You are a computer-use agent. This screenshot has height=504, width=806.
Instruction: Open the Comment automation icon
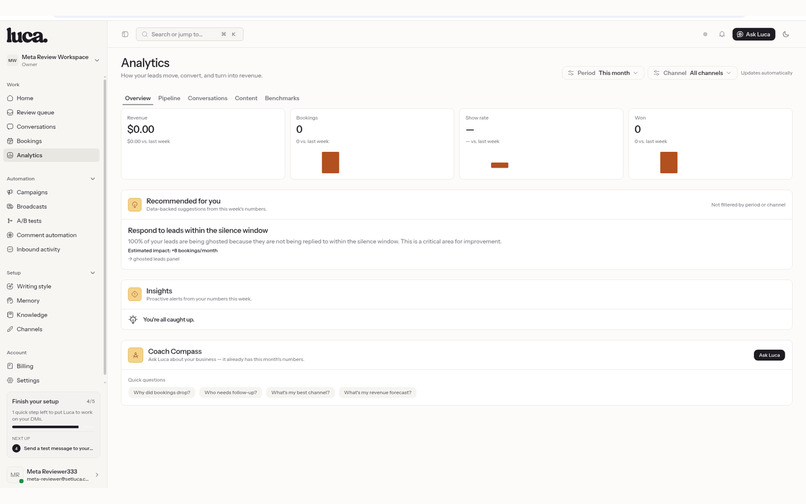coord(10,235)
